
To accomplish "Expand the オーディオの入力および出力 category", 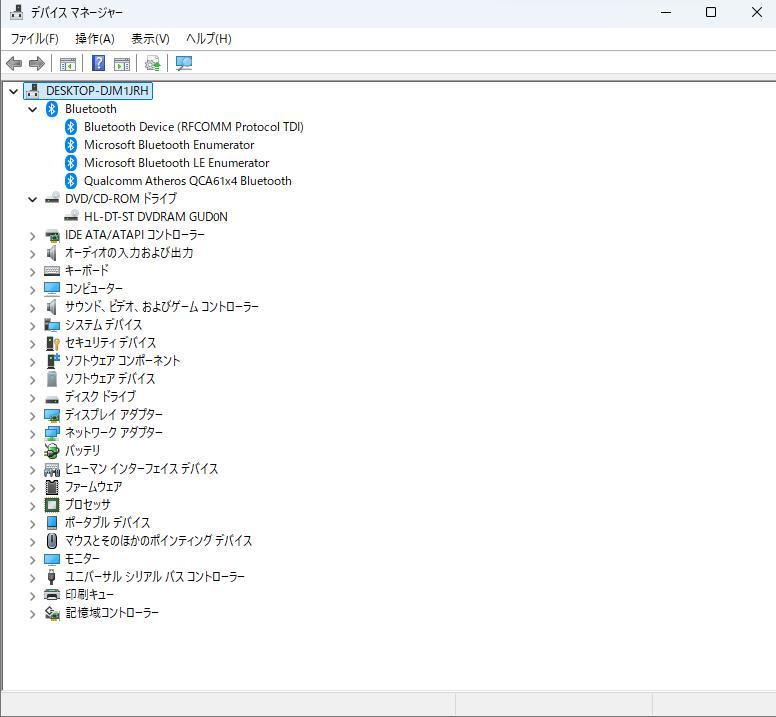I will 33,254.
